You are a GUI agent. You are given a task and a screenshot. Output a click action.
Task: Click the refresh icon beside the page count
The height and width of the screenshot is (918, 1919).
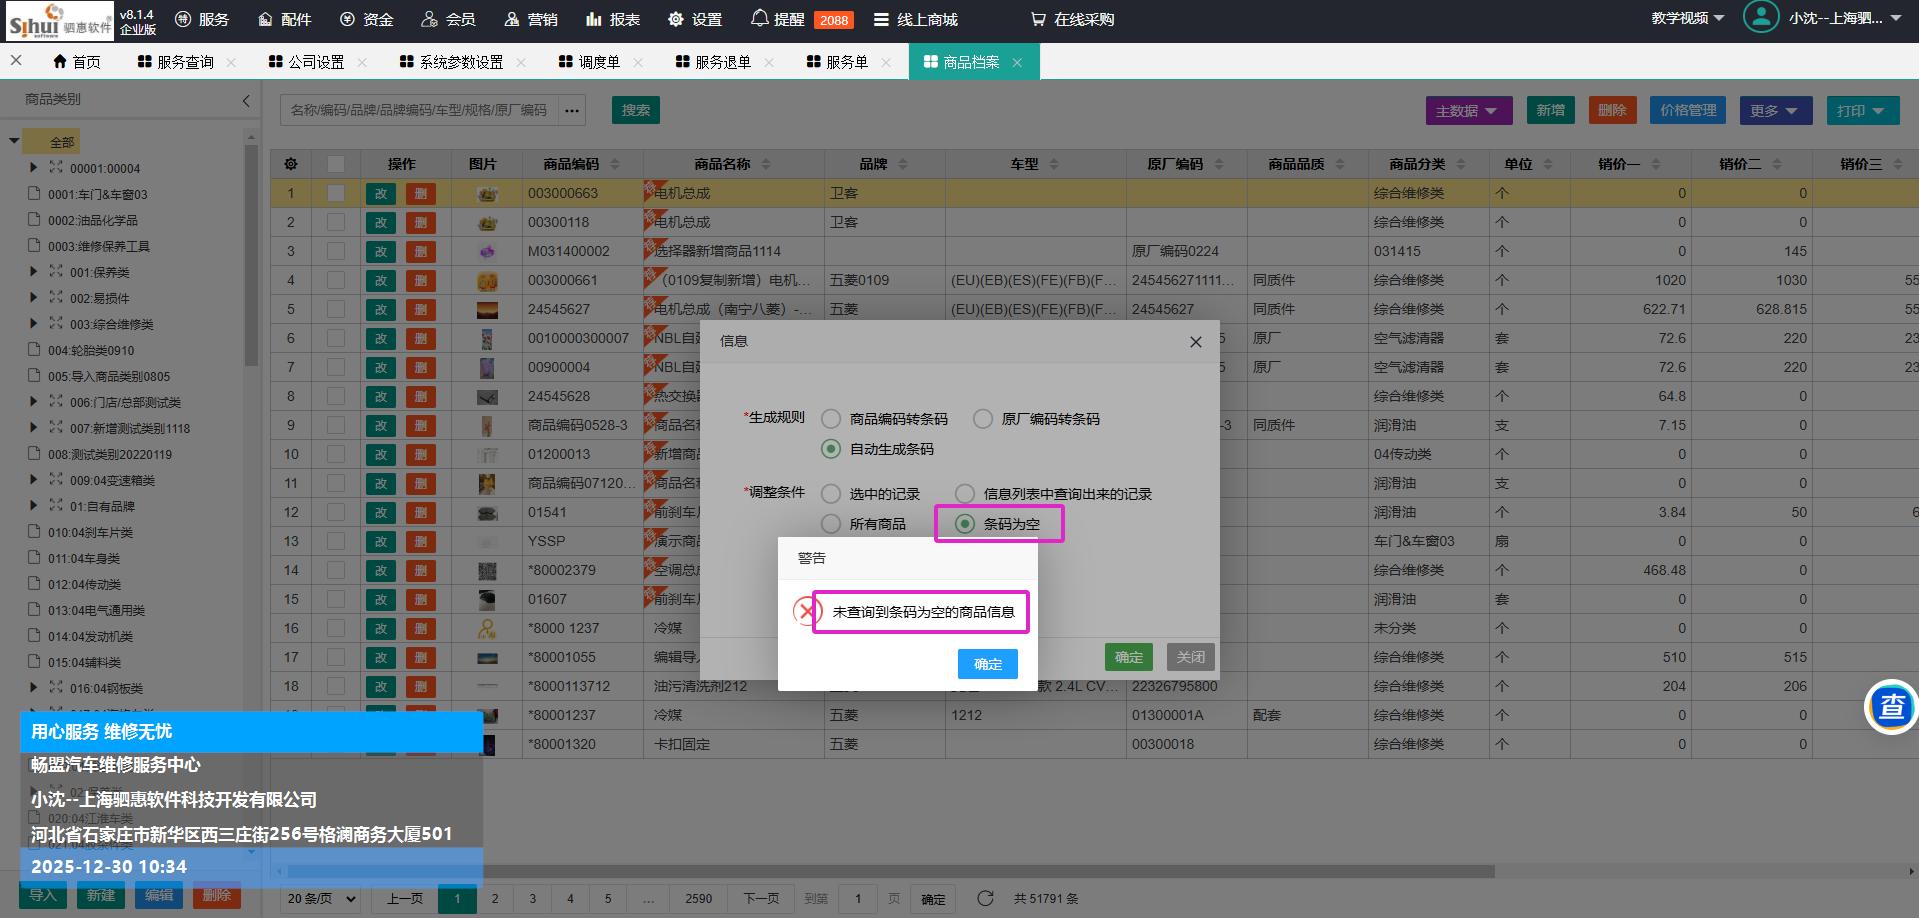[985, 898]
